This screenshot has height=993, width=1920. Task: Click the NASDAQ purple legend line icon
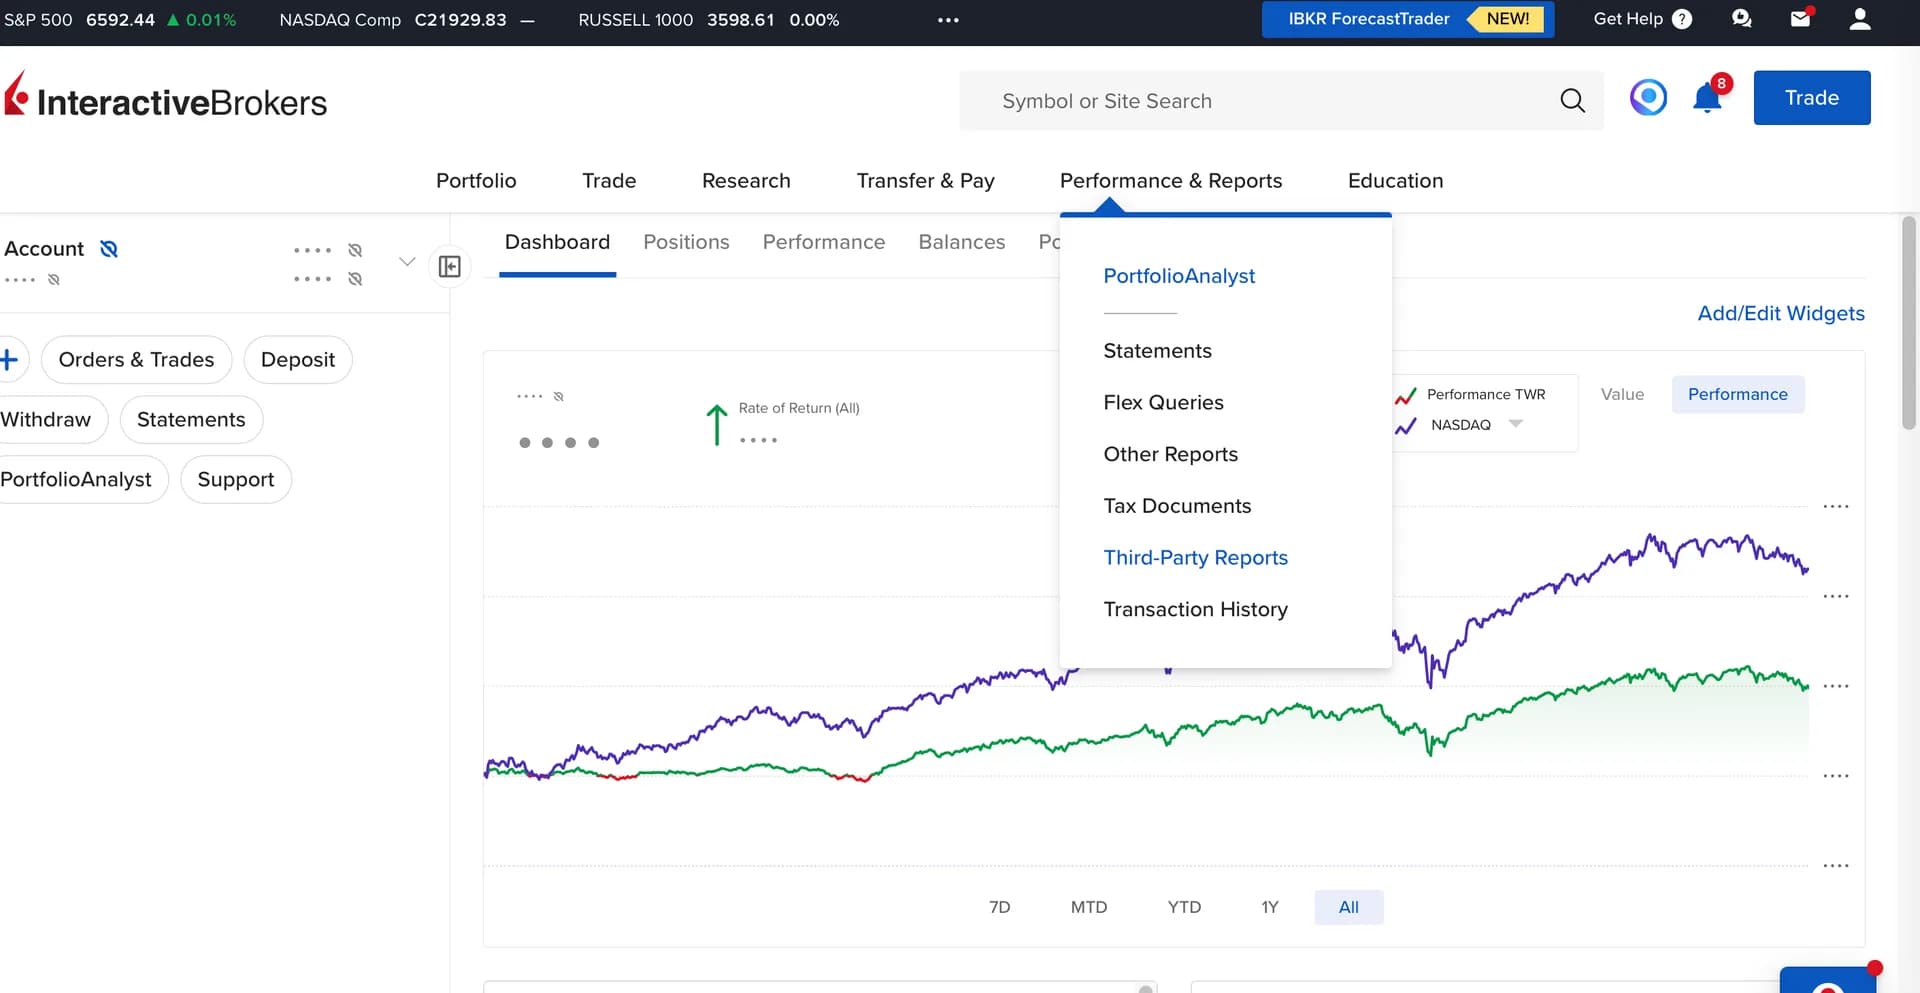click(1406, 425)
